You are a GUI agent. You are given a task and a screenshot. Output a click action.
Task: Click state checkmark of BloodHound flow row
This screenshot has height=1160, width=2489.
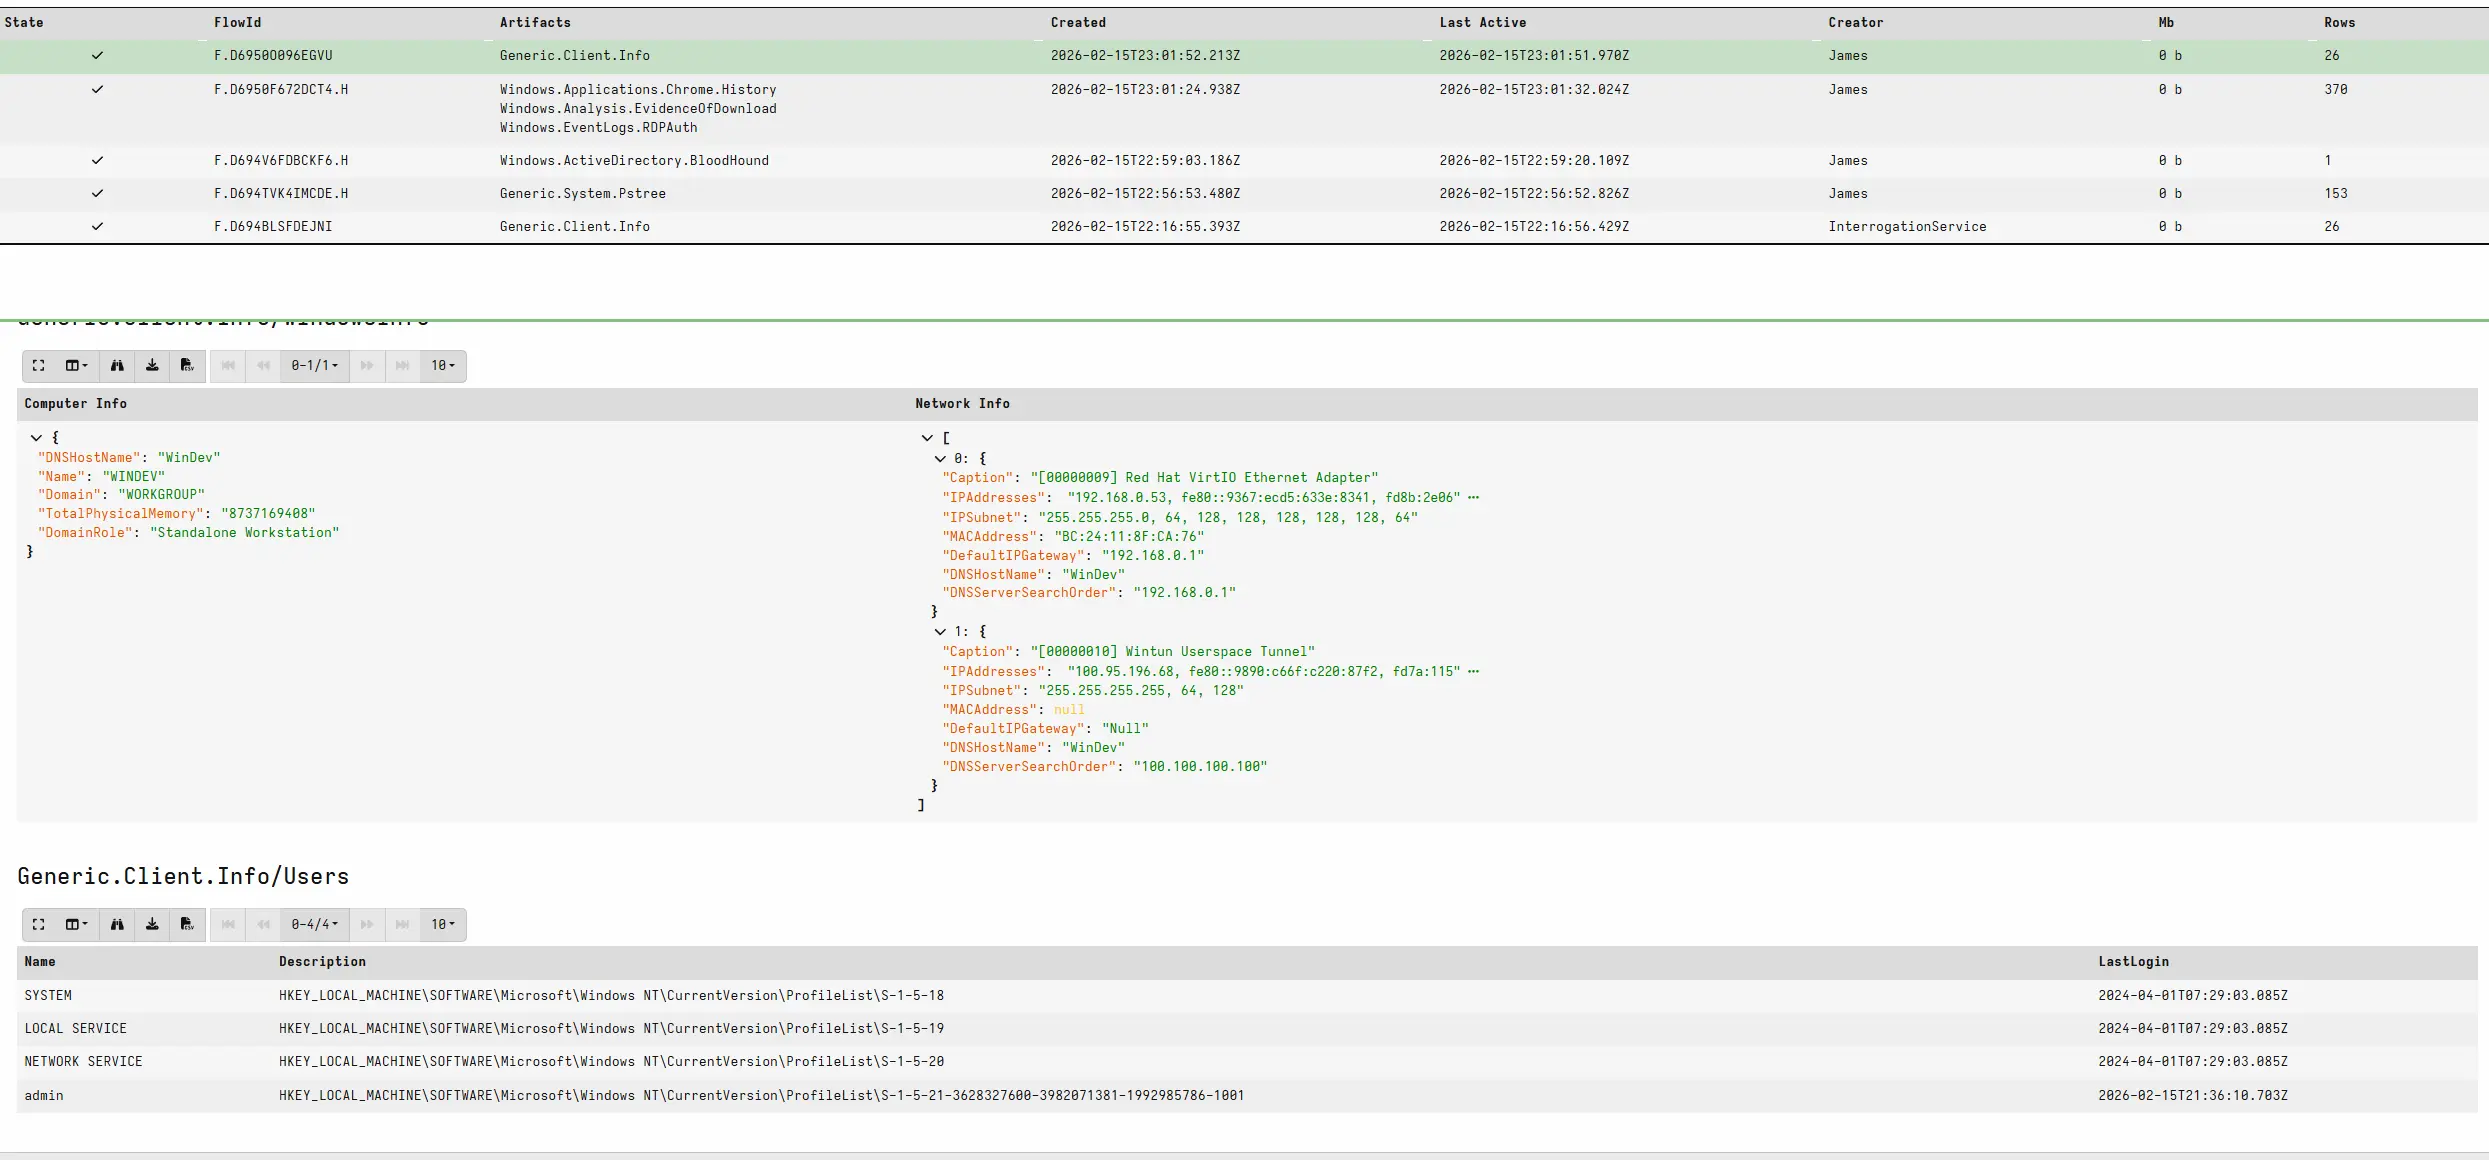[x=97, y=161]
